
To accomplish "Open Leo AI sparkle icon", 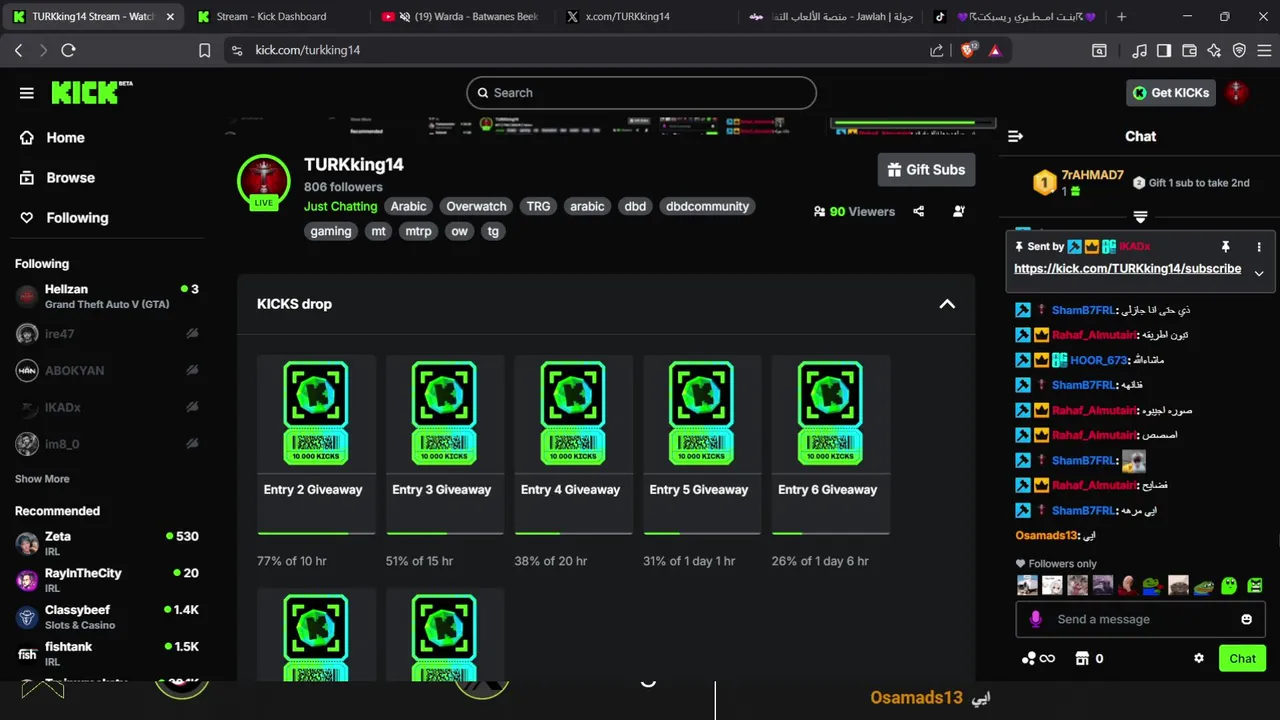I will 1214,50.
